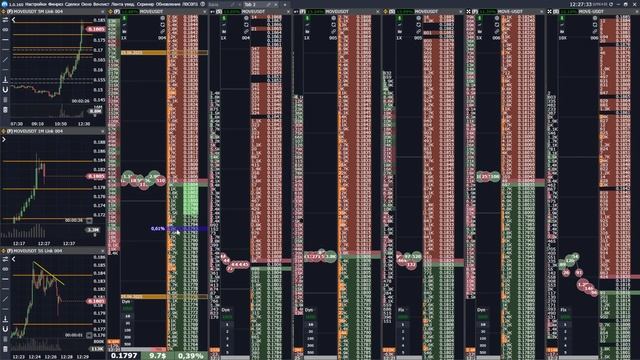Viewport: 640px width, 360px height.
Task: Select volume preset 500 in (F) 005 order book
Action: click(x=311, y=352)
